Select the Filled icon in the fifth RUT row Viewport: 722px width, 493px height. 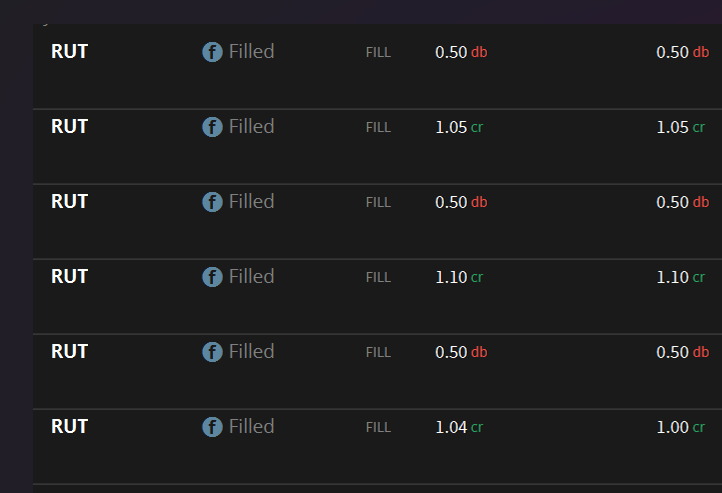(x=212, y=352)
